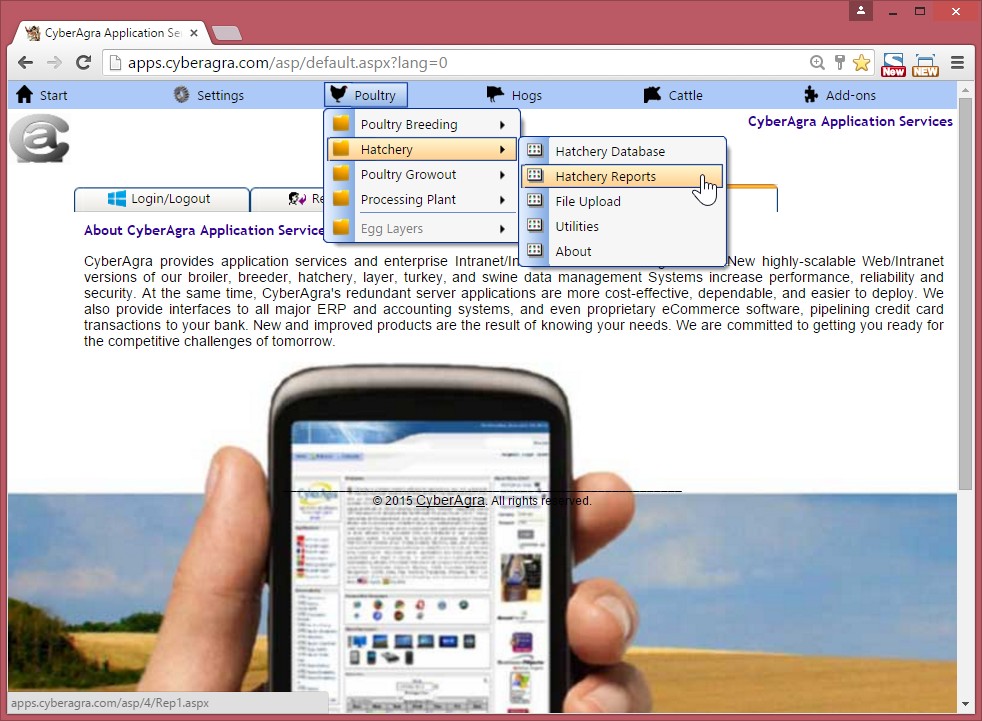This screenshot has height=721, width=982.
Task: Click the Poultry Breeding folder icon
Action: point(341,123)
